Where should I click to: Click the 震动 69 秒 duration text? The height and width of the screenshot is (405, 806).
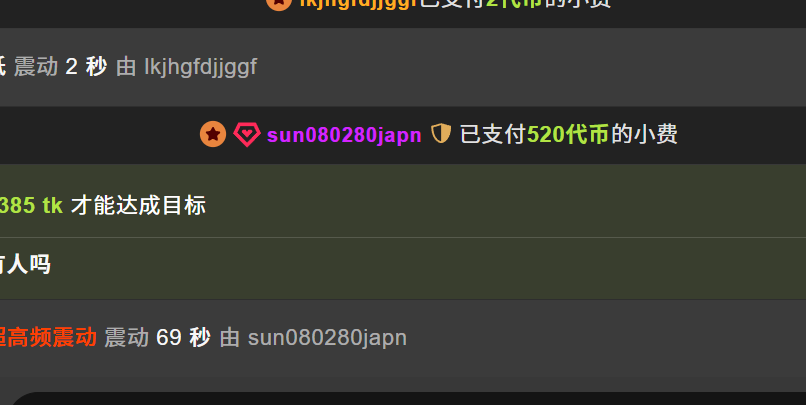157,338
